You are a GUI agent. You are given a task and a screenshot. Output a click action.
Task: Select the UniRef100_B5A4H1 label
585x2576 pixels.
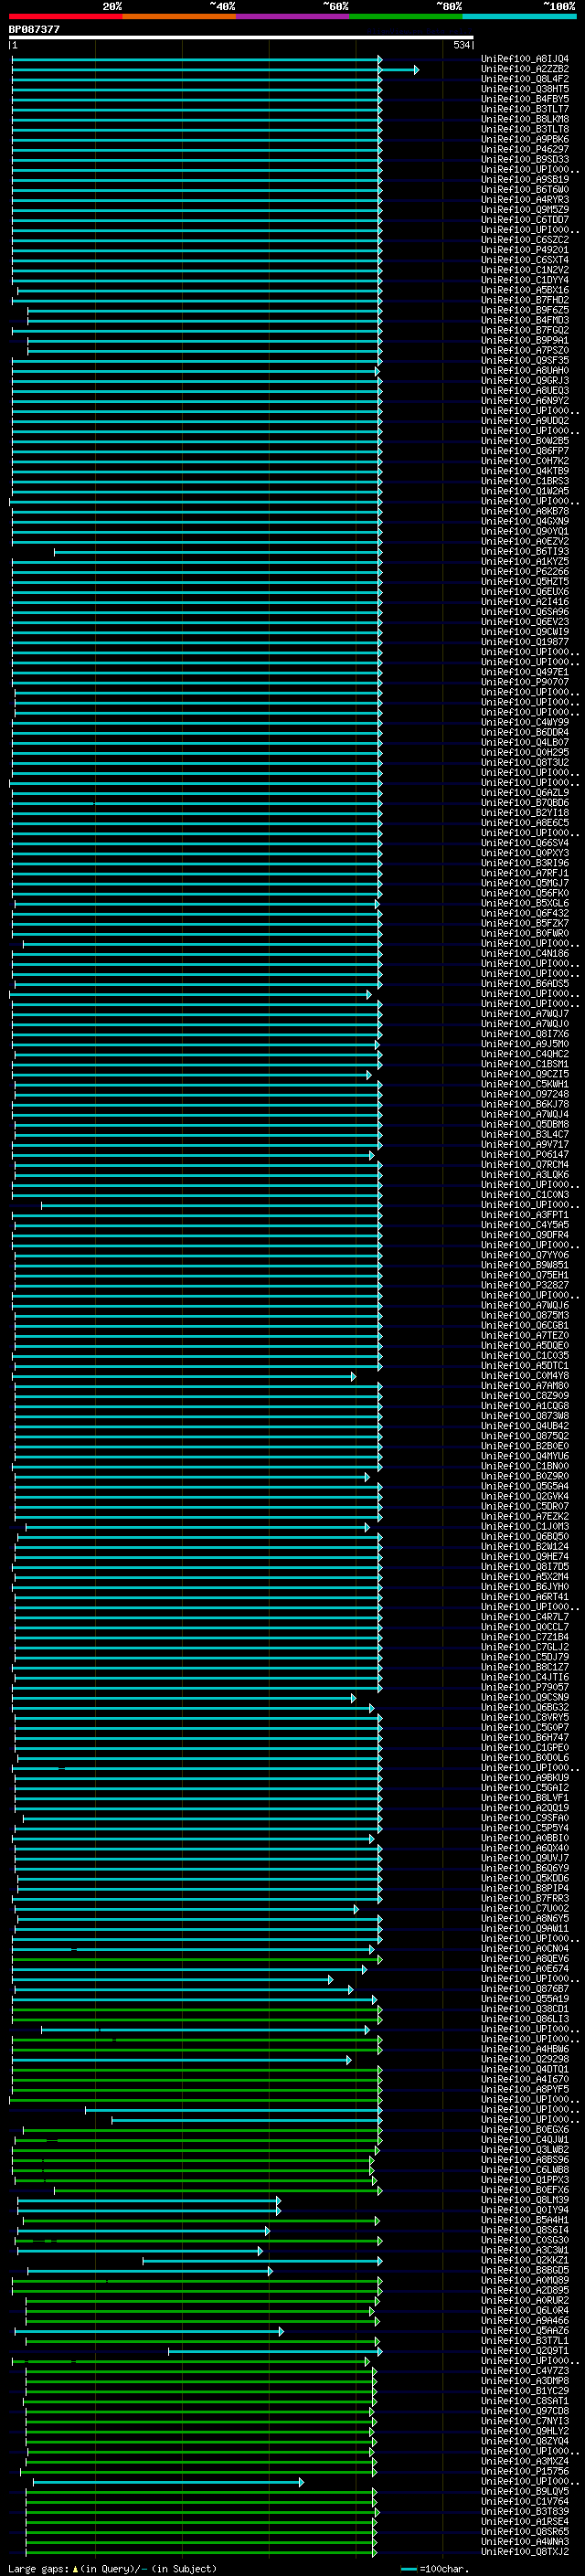click(x=525, y=2220)
